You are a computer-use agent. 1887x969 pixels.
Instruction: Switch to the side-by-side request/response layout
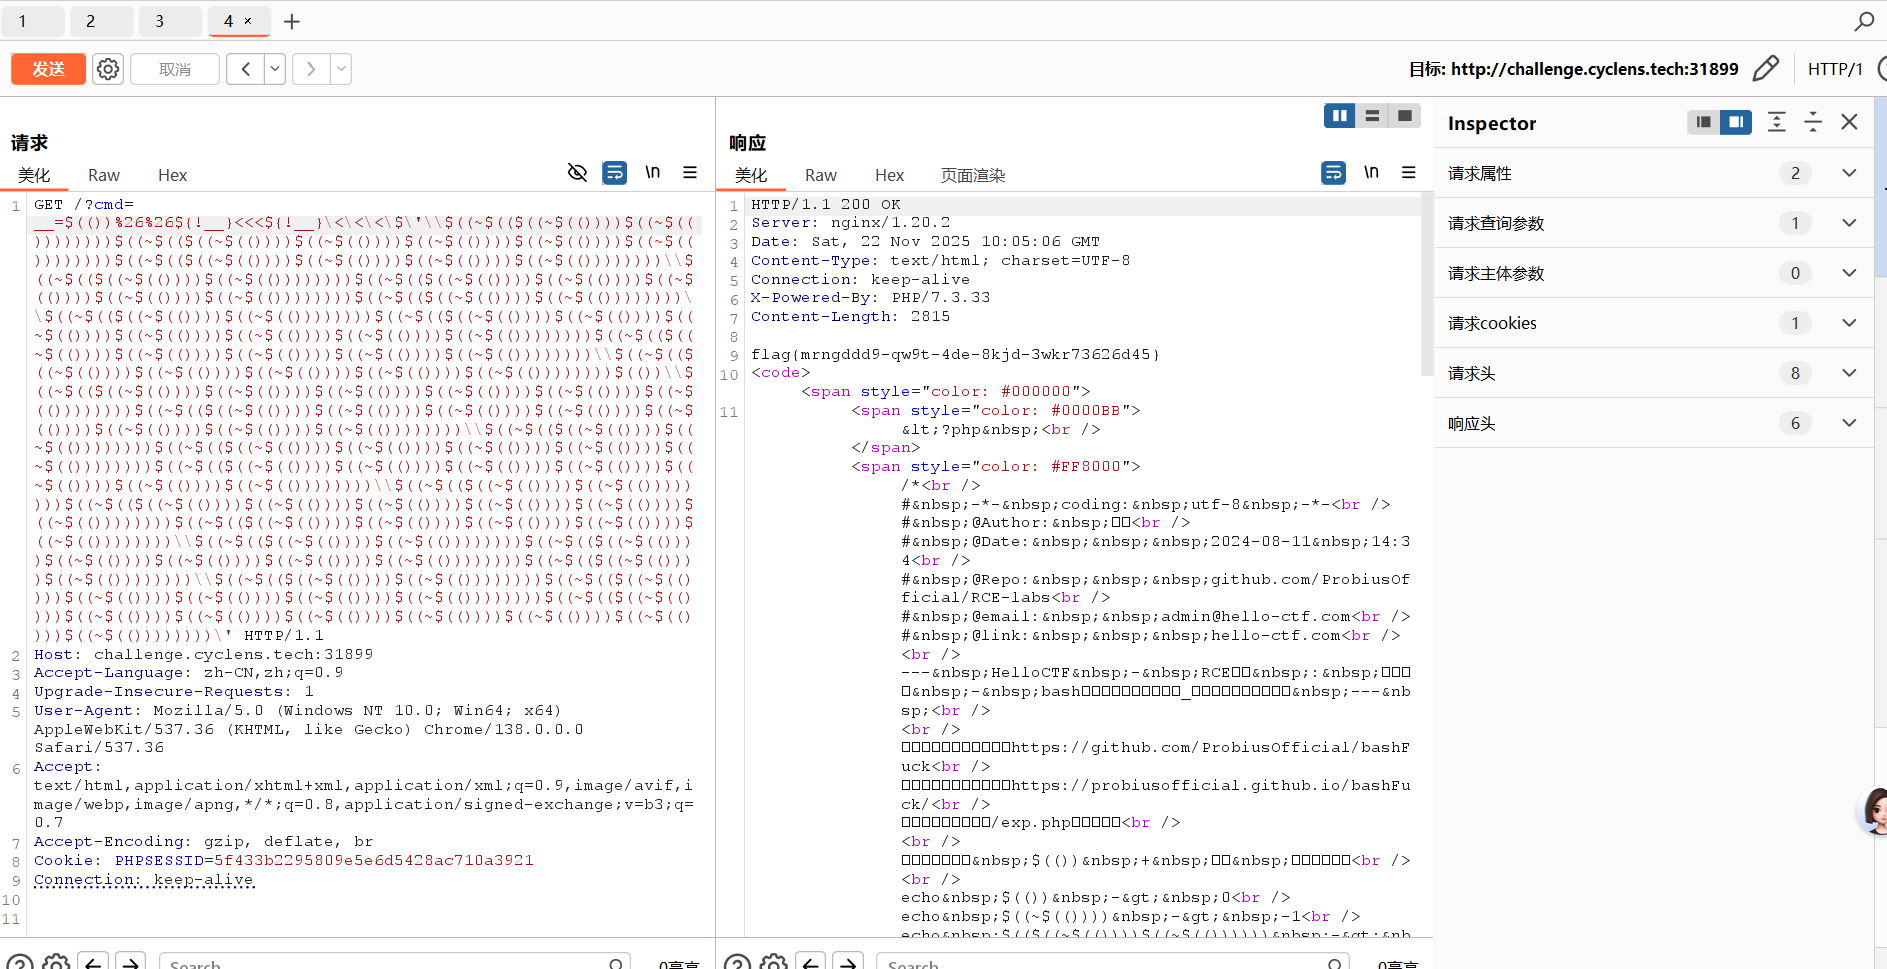(1340, 116)
